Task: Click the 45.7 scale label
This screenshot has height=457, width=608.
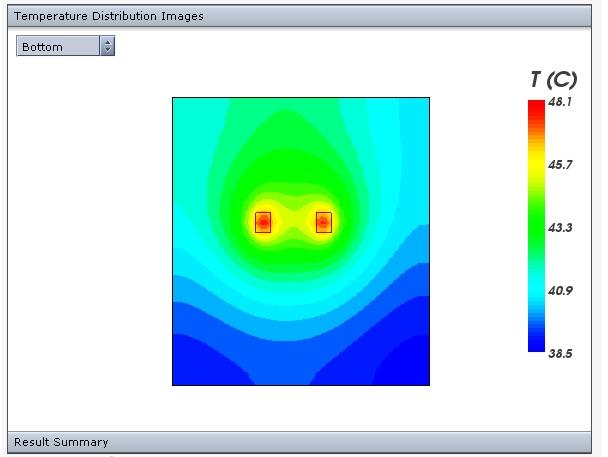Action: pos(560,165)
